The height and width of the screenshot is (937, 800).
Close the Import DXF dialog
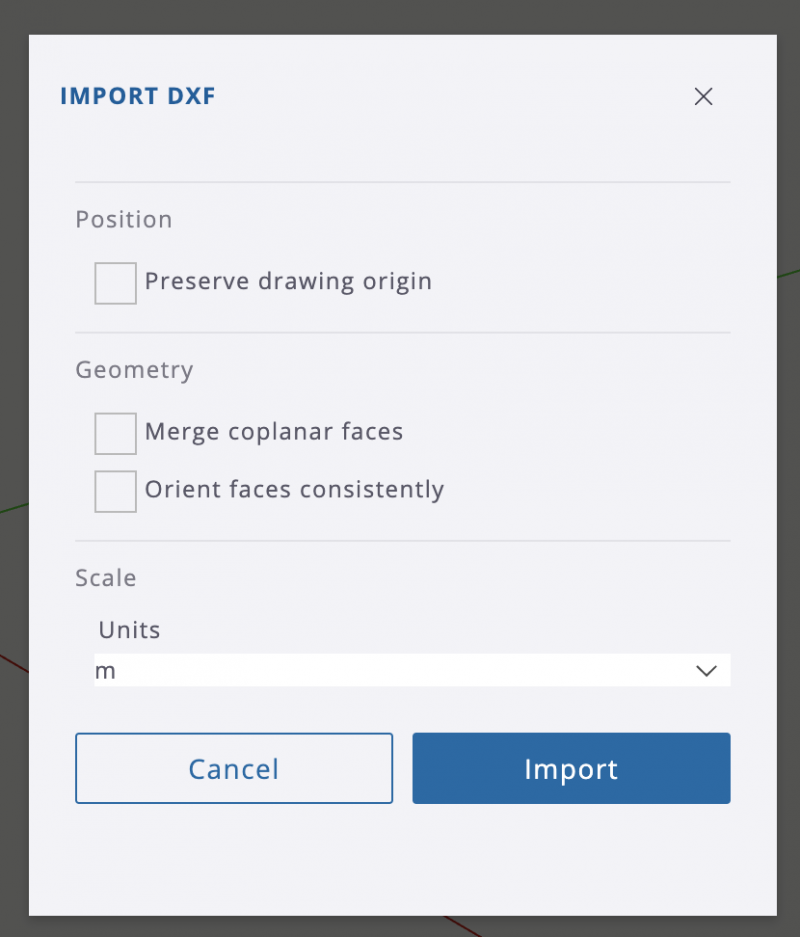click(703, 96)
